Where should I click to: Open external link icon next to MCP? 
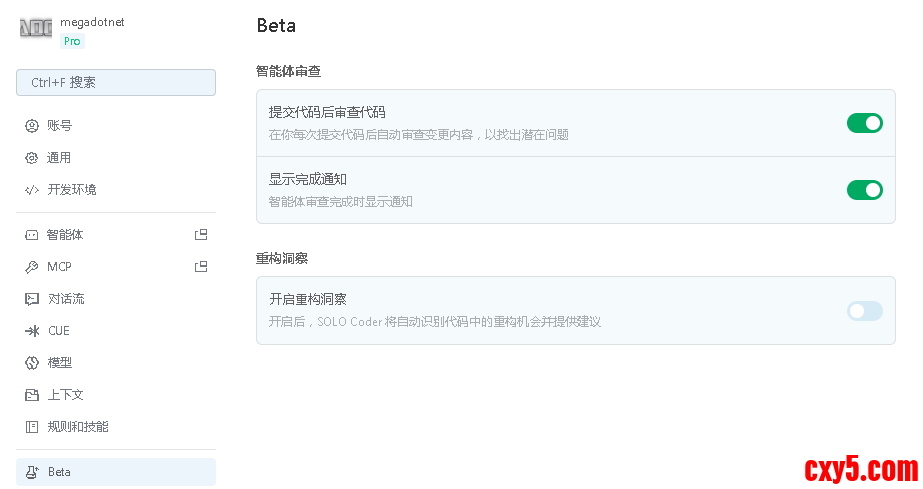[x=201, y=267]
